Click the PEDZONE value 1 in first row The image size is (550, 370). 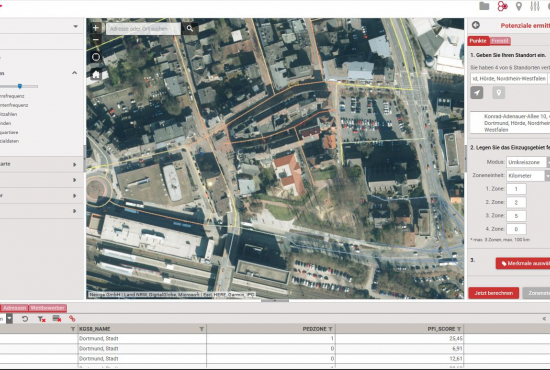(271, 338)
